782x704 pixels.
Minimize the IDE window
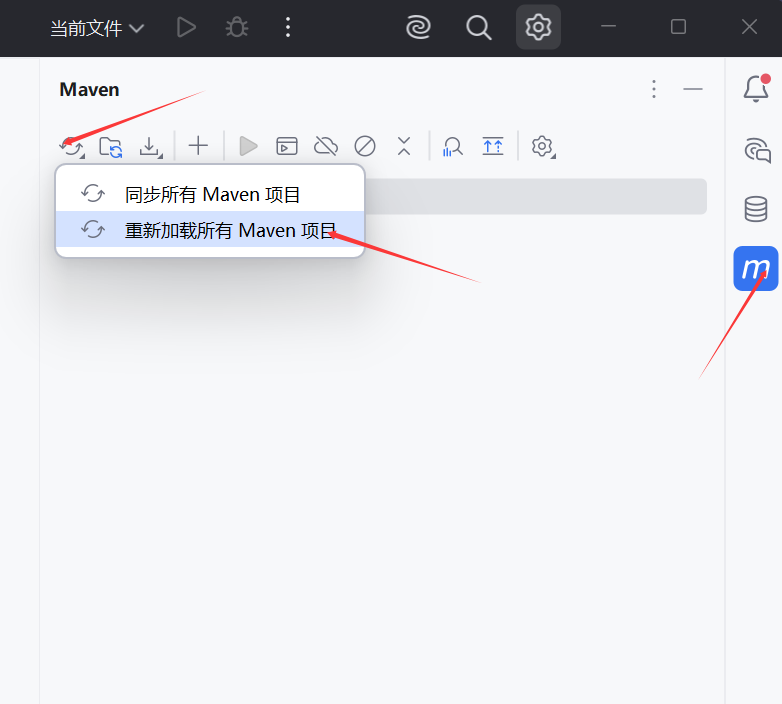tap(608, 26)
